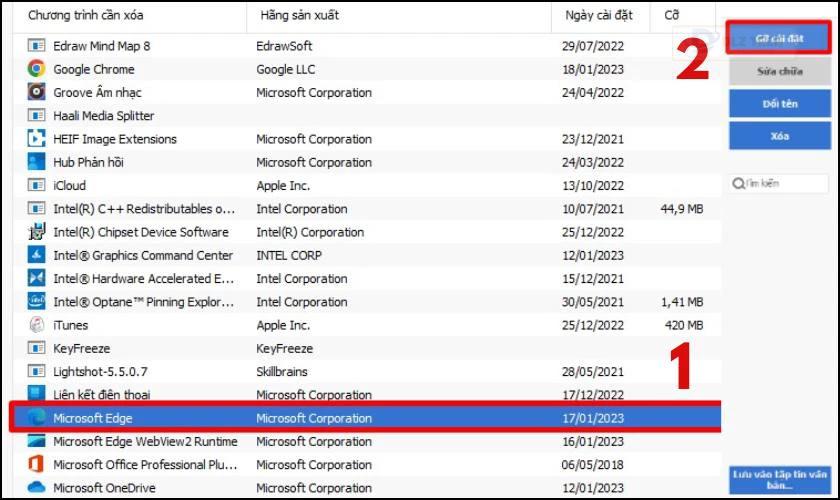Image resolution: width=840 pixels, height=500 pixels.
Task: Select the Google Chrome program name
Action: click(94, 69)
